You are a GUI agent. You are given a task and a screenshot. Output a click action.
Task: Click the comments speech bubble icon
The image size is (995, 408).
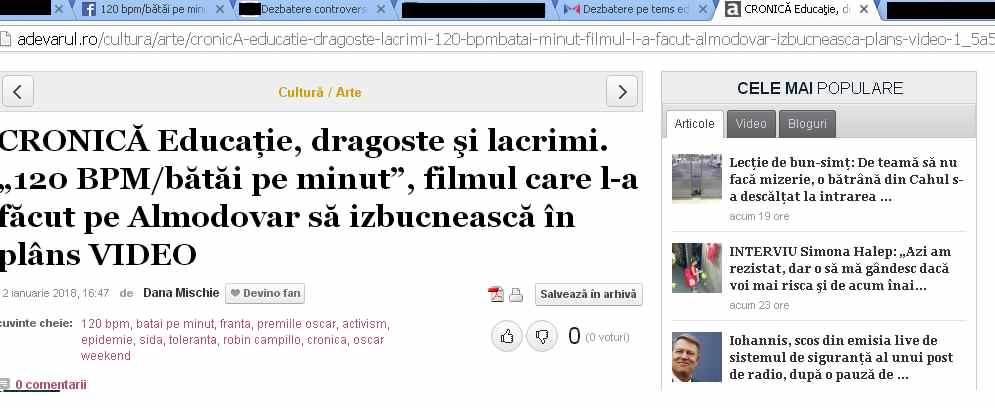(5, 384)
